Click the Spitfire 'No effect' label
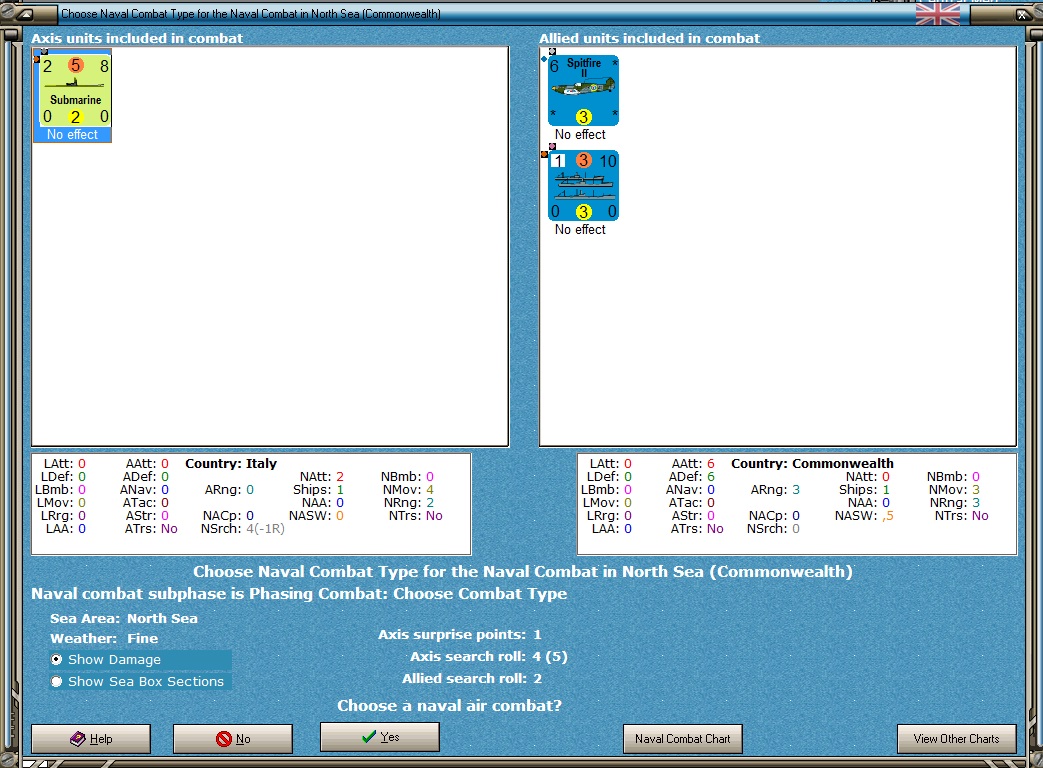Viewport: 1043px width, 768px height. pyautogui.click(x=580, y=134)
